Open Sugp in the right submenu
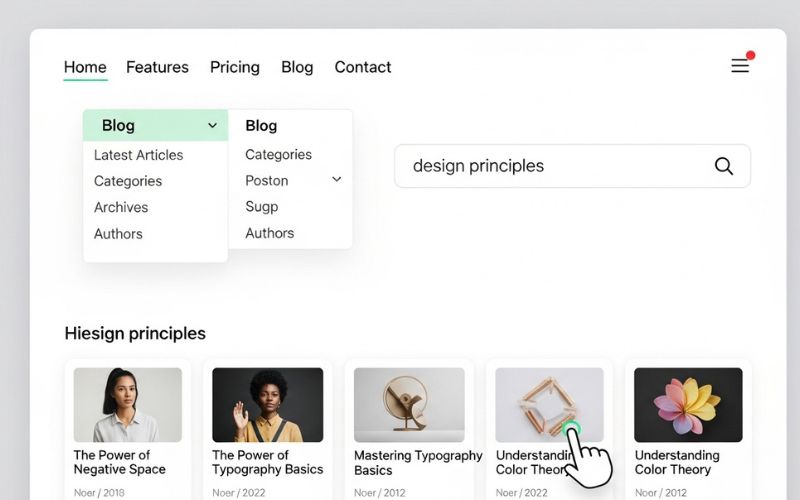This screenshot has height=500, width=800. (262, 207)
